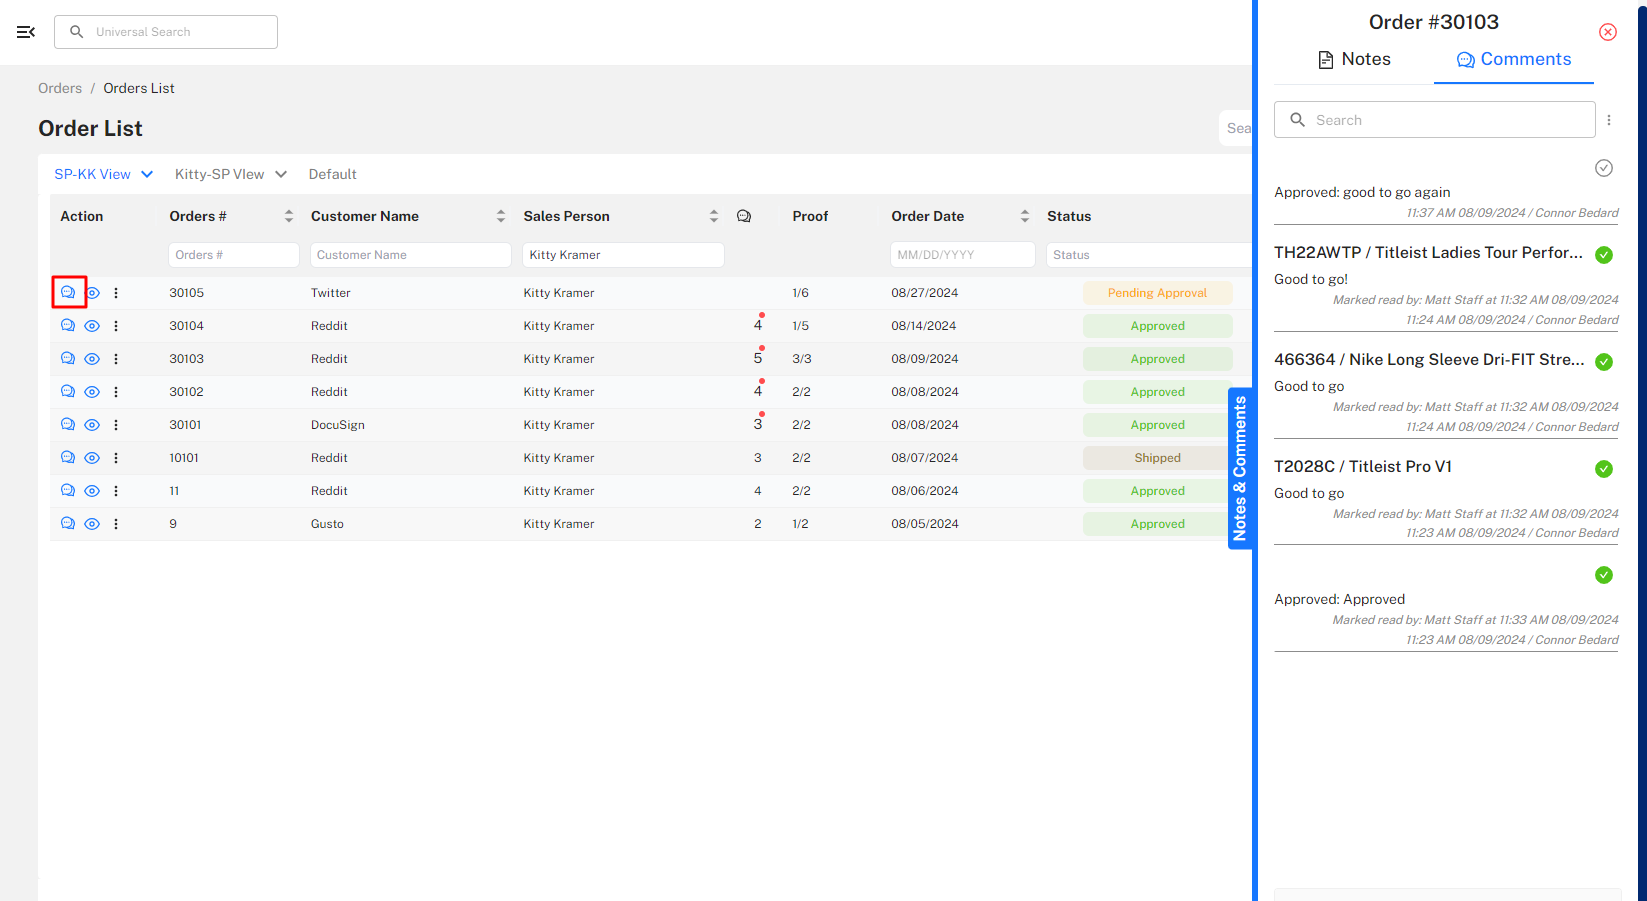Open more actions menu for order 30101
Screen dimensions: 1647x901
pyautogui.click(x=116, y=425)
